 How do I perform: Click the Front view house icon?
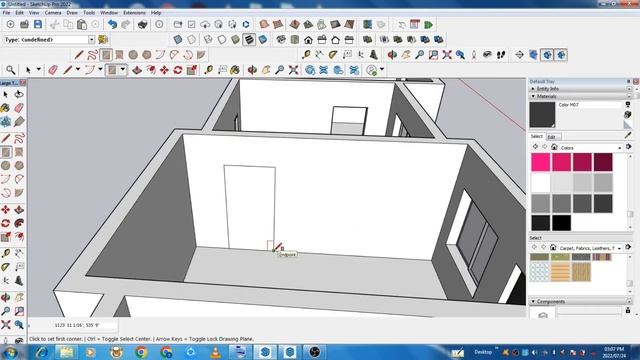click(x=308, y=40)
